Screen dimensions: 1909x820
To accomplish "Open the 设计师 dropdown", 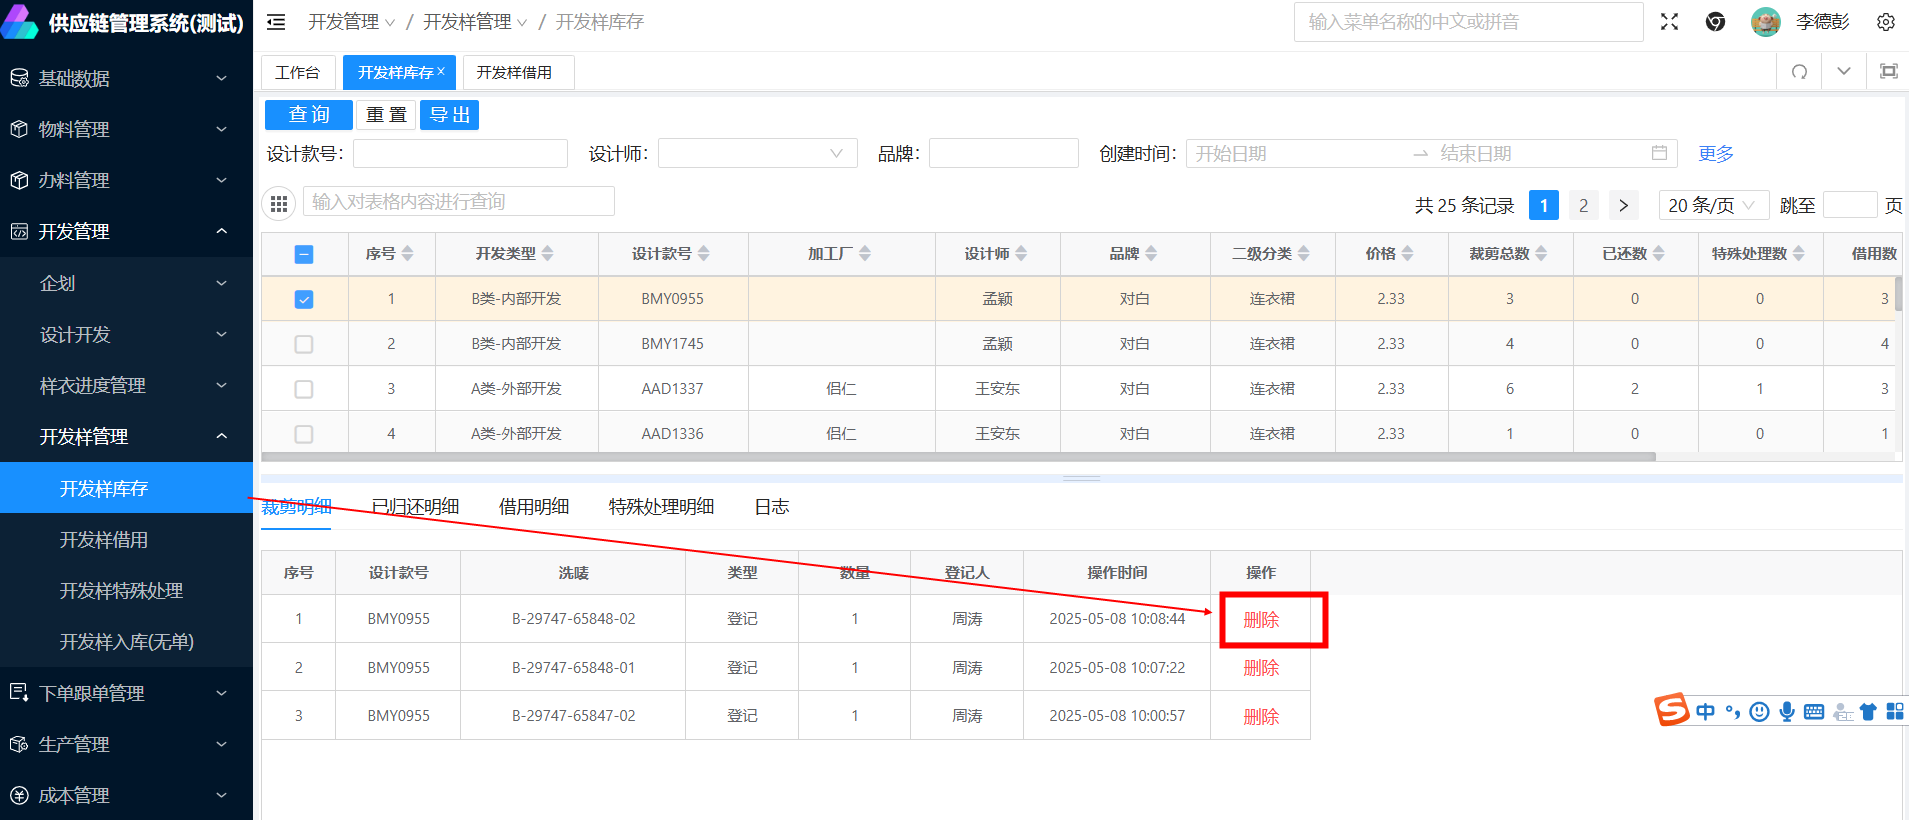I will [x=757, y=153].
